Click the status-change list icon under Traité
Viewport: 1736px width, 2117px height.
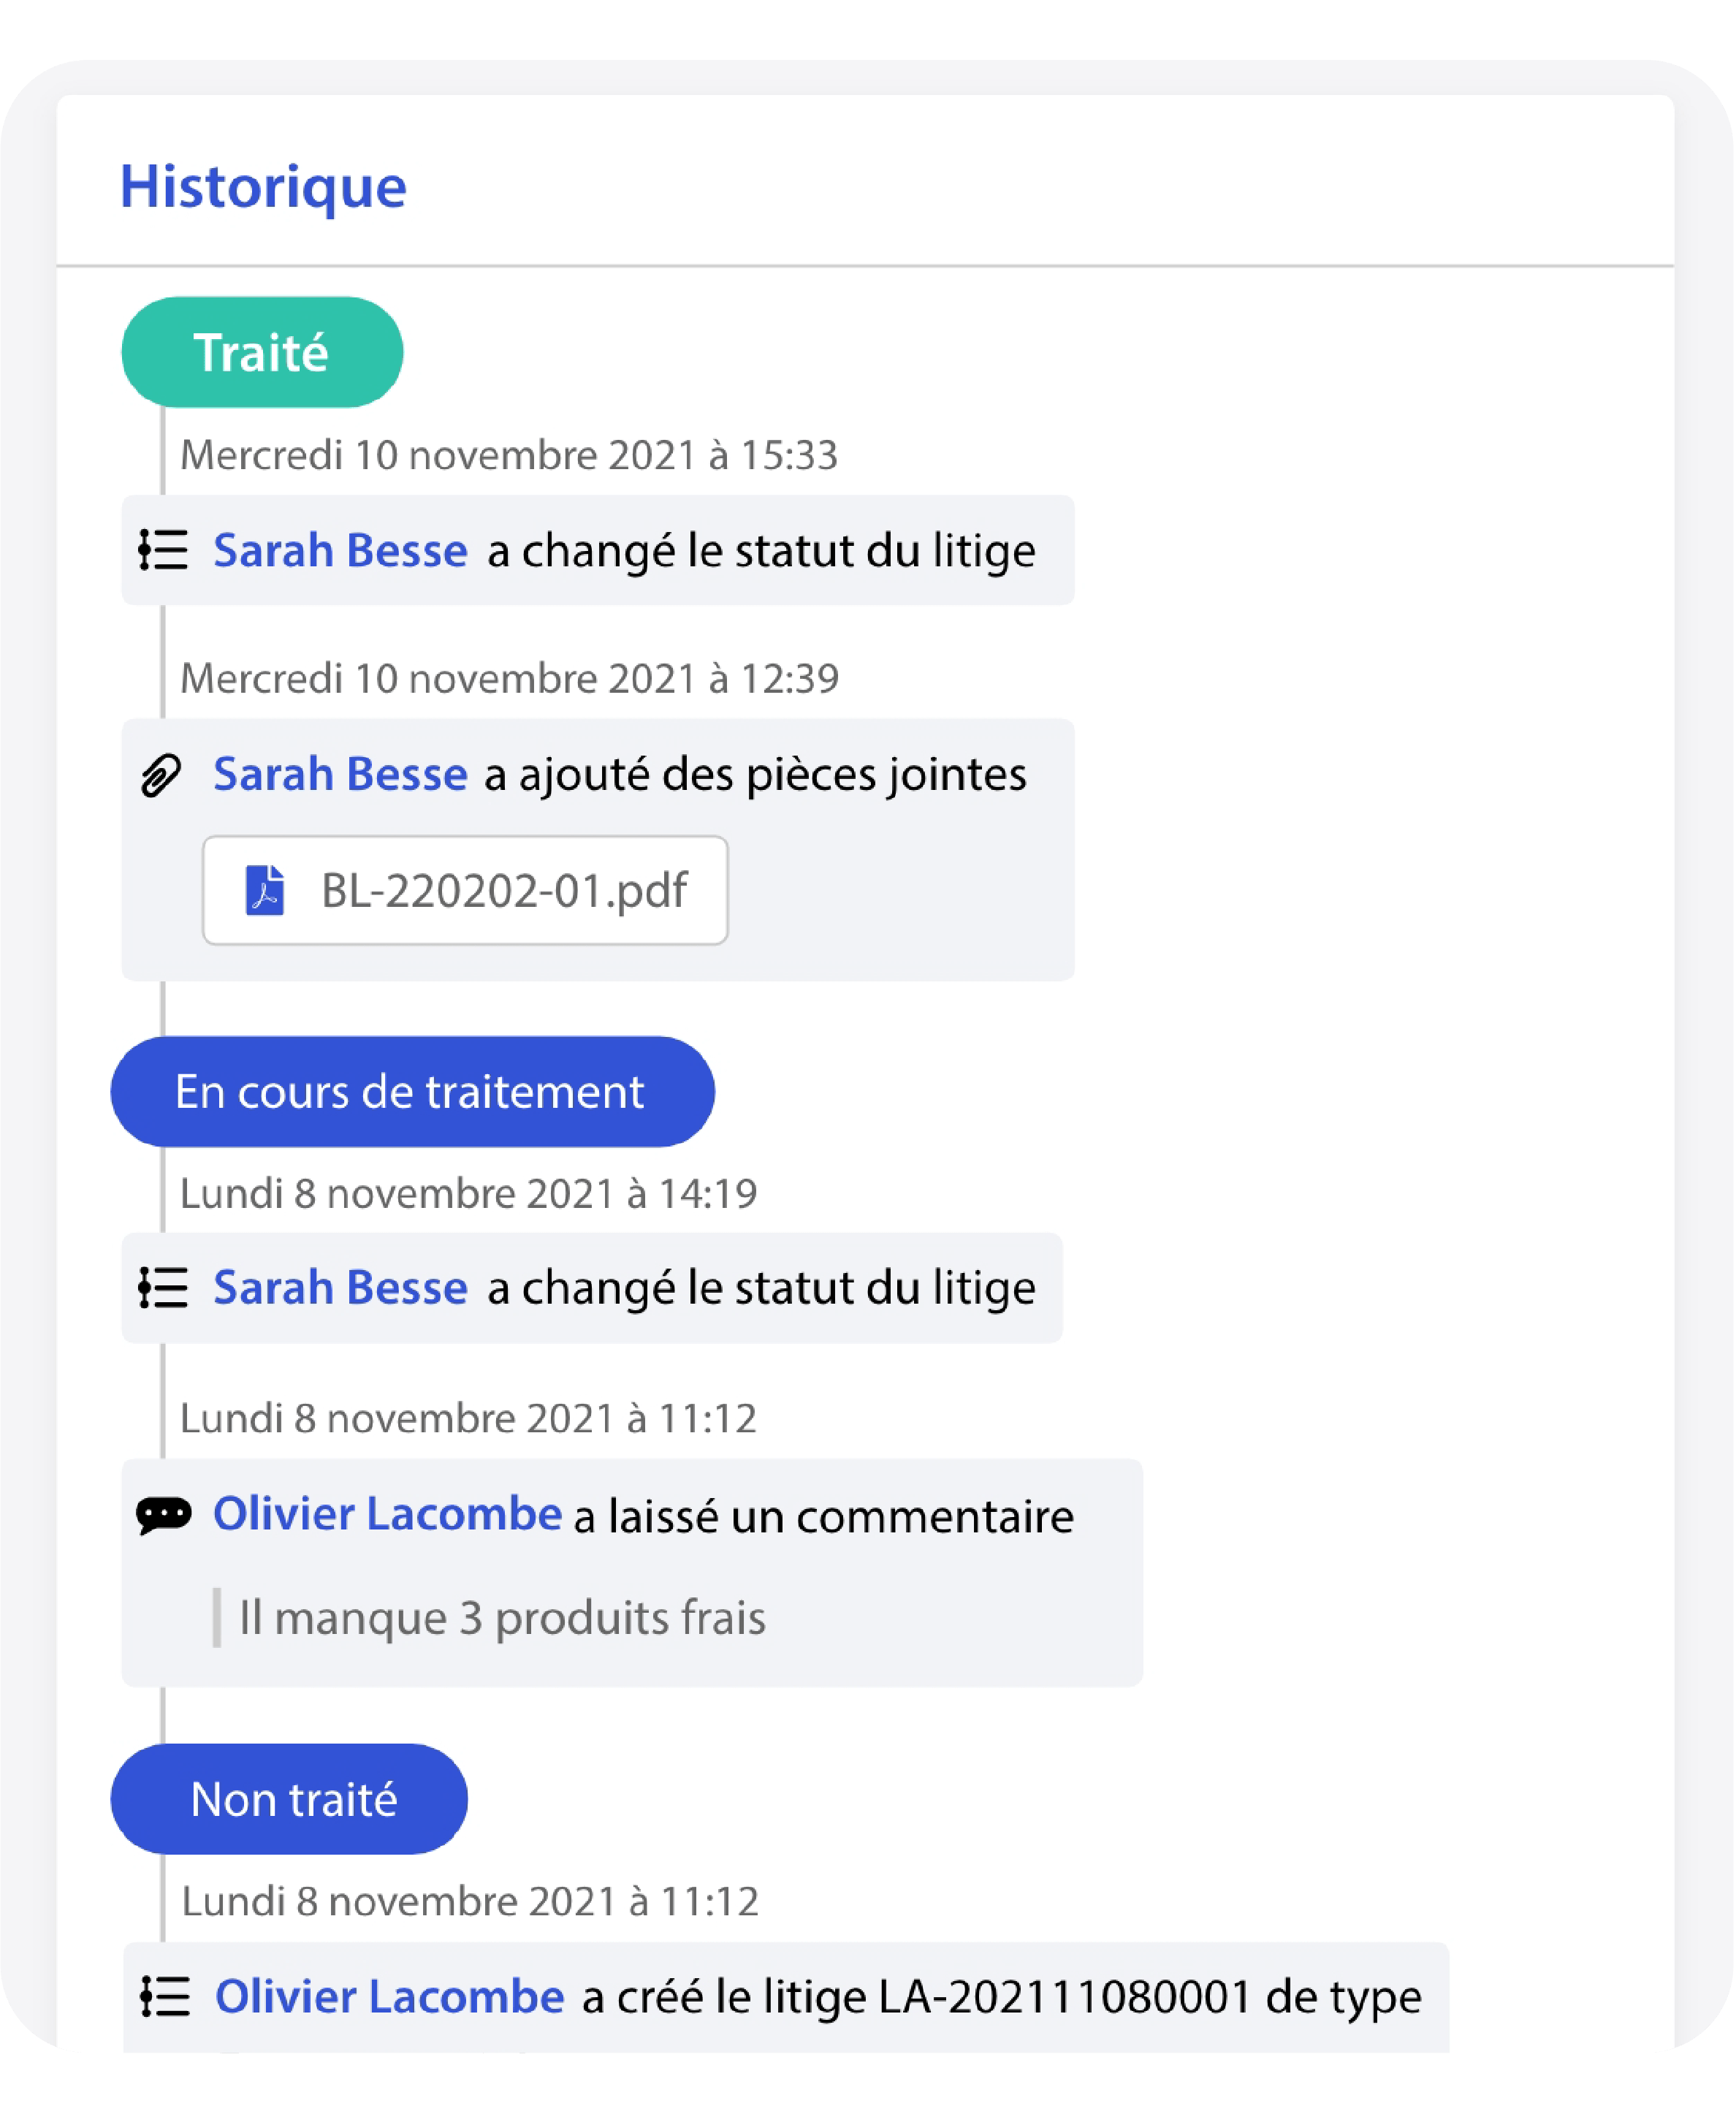point(163,550)
